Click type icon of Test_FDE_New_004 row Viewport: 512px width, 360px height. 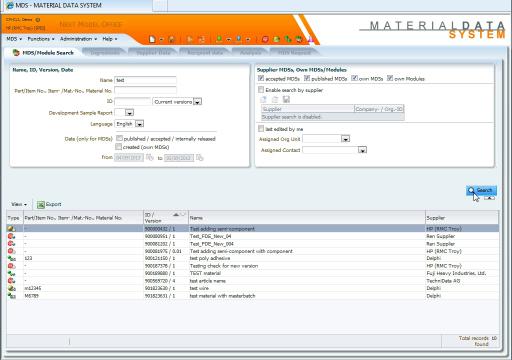click(11, 244)
